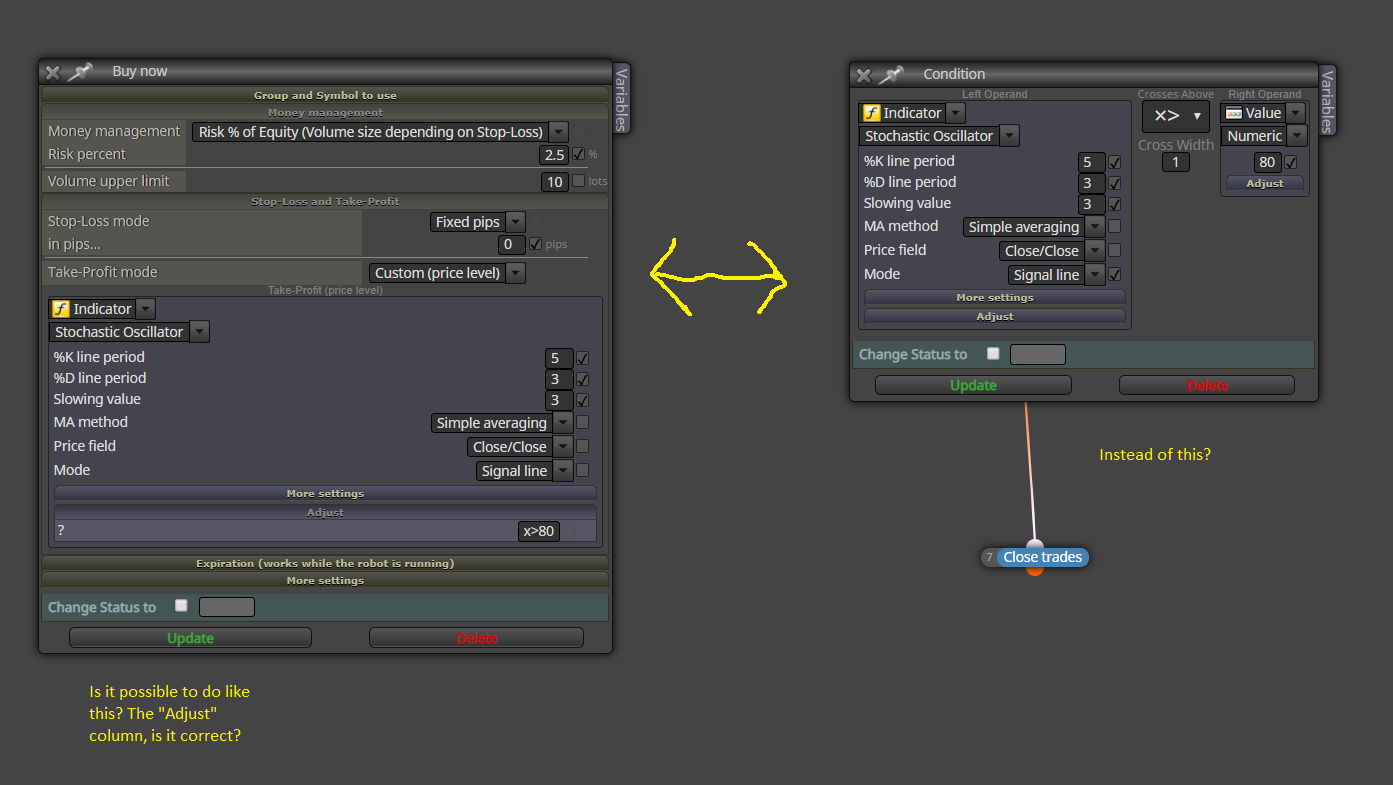
Task: Open Variables tab on Condition panel
Action: [x=1327, y=100]
